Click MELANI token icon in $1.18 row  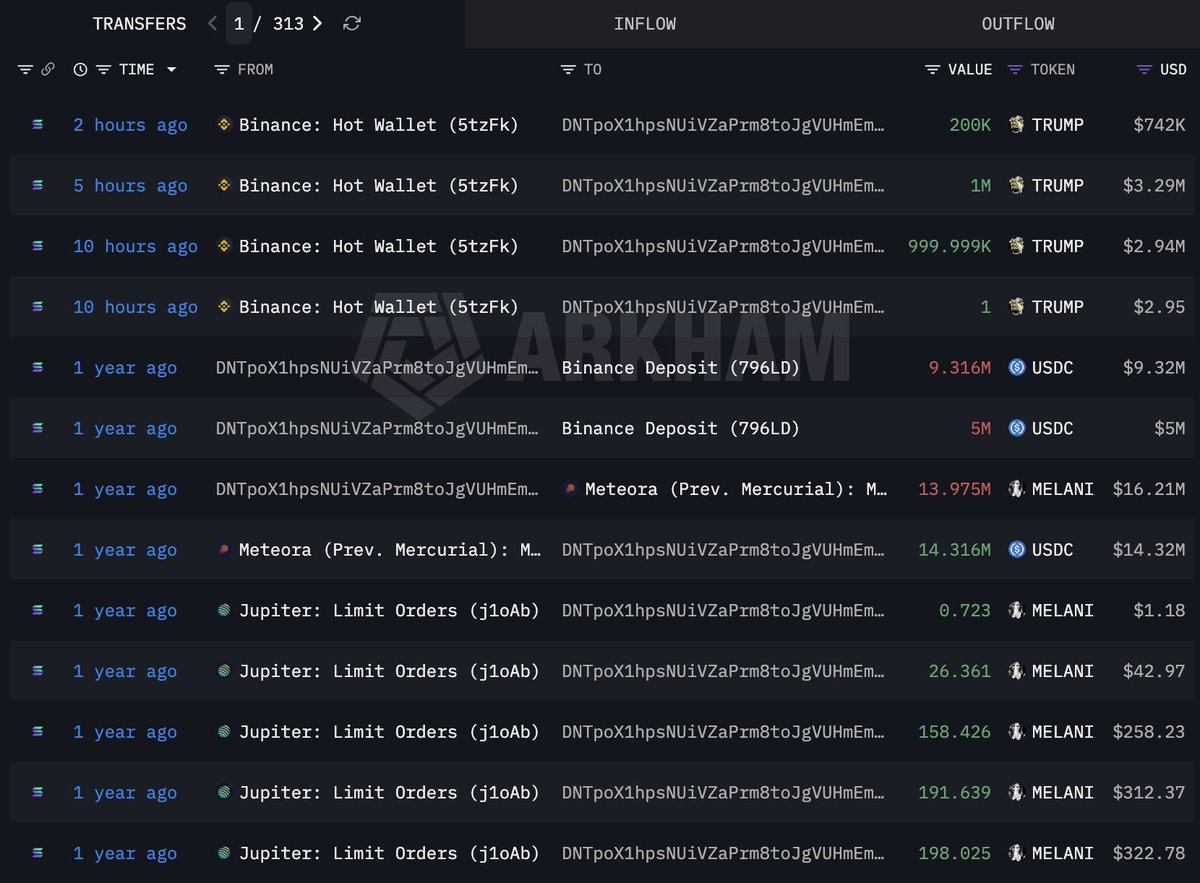click(x=1017, y=610)
